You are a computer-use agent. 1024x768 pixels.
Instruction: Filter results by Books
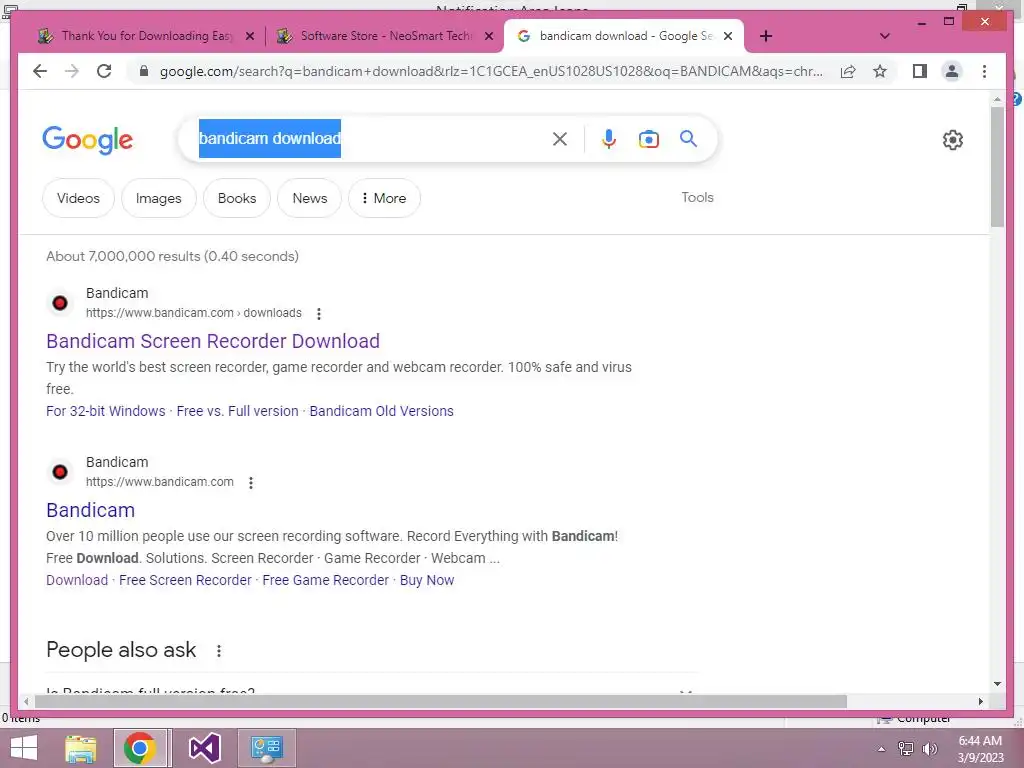tap(237, 198)
